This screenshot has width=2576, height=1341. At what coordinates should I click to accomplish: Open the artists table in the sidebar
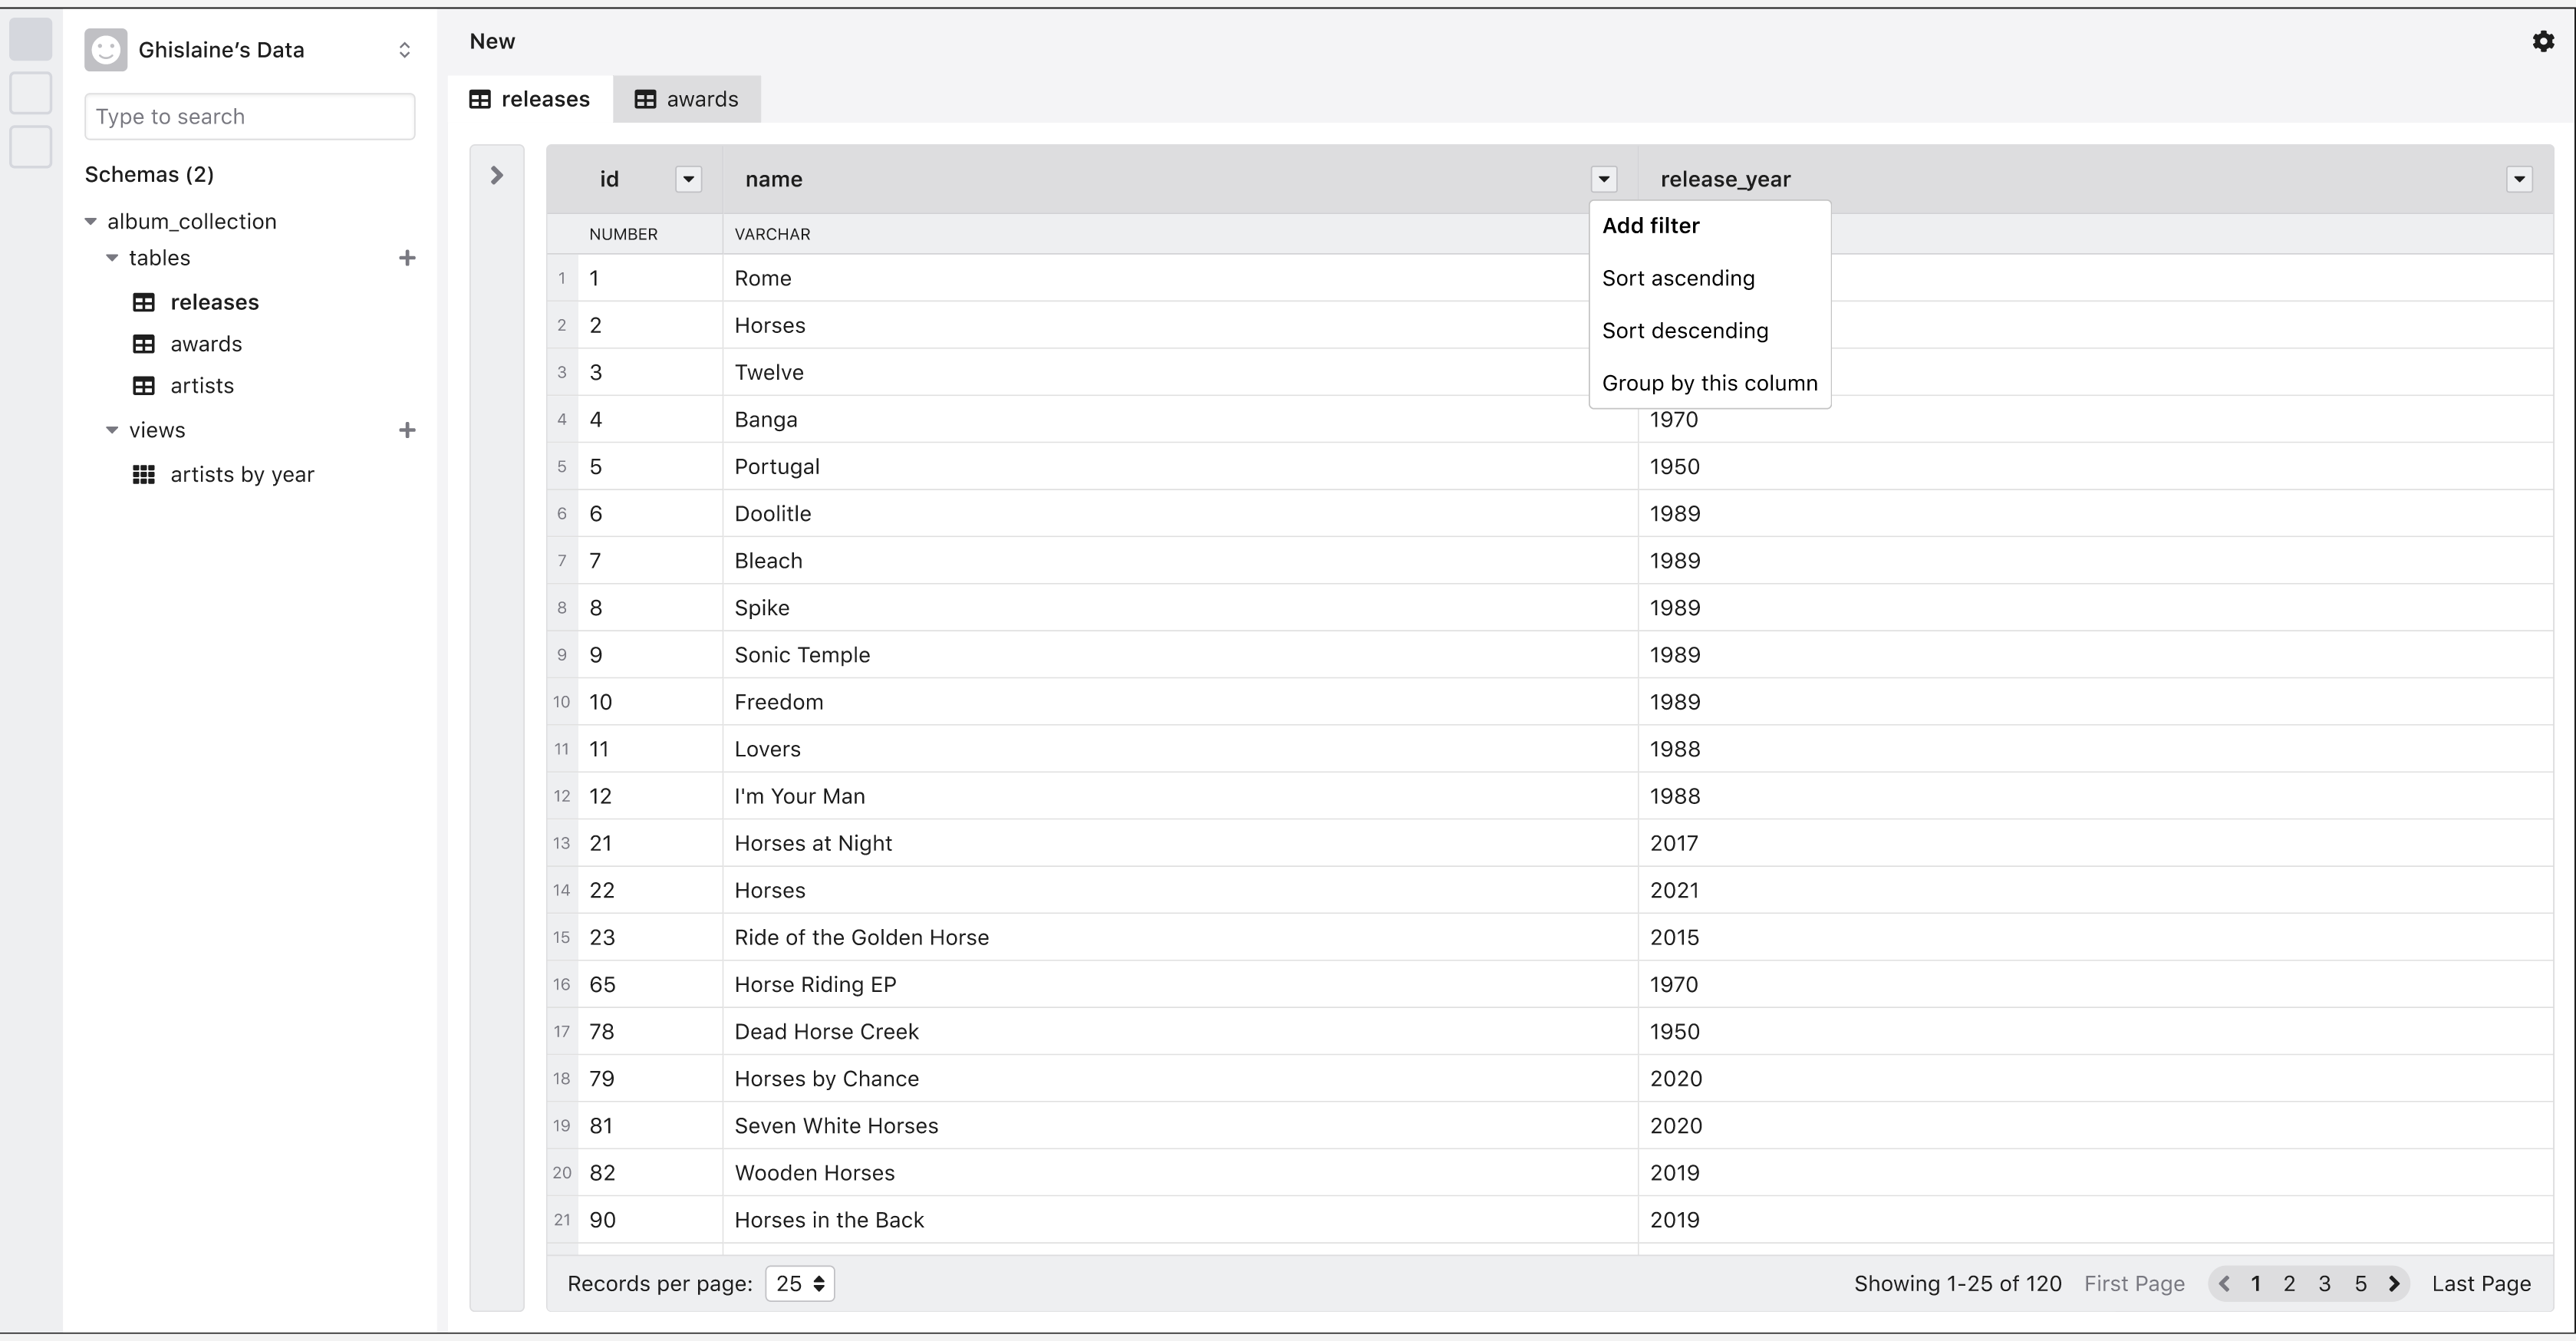pyautogui.click(x=201, y=386)
